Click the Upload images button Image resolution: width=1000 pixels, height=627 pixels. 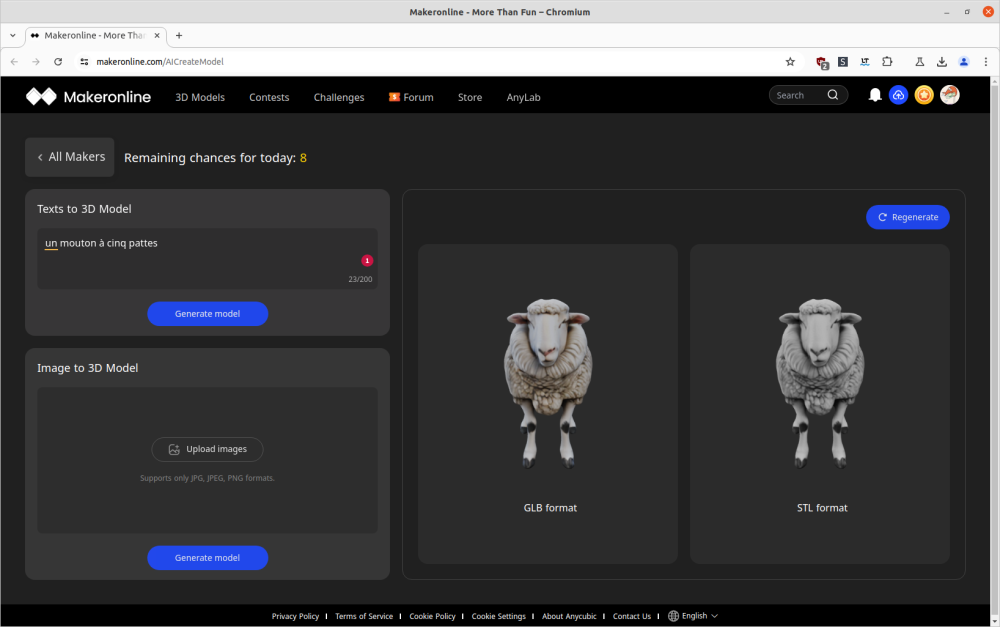[x=207, y=449]
